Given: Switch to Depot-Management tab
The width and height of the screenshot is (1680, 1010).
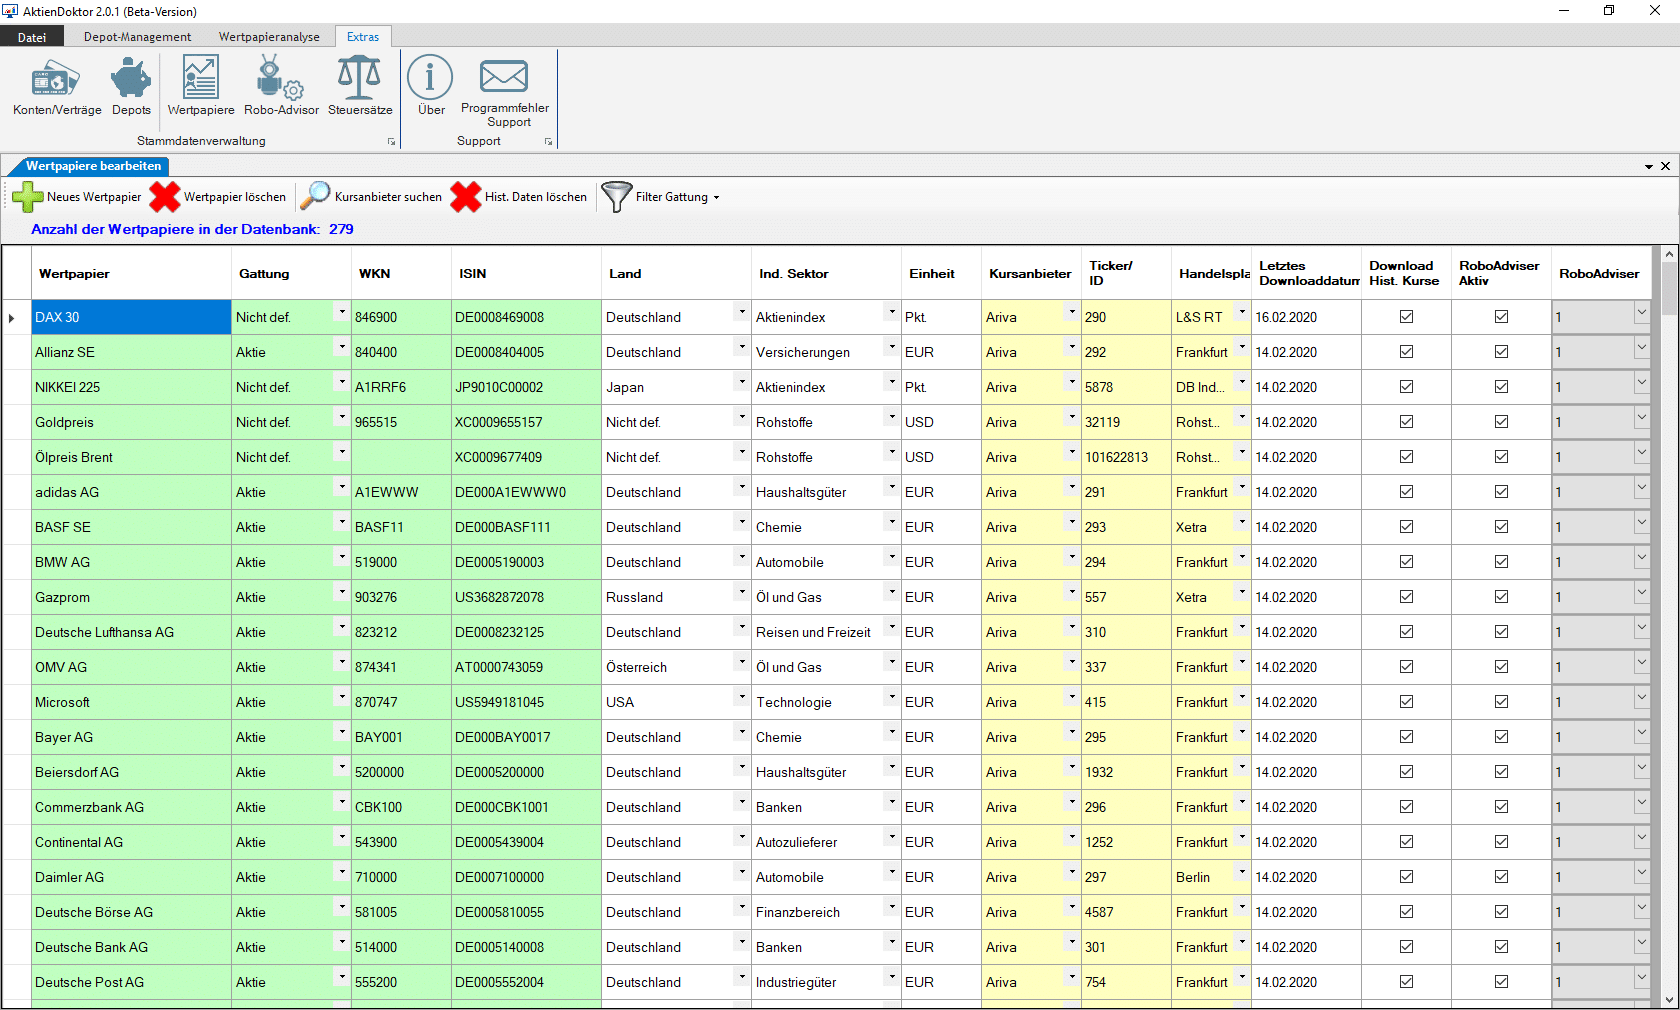Looking at the screenshot, I should coord(137,37).
